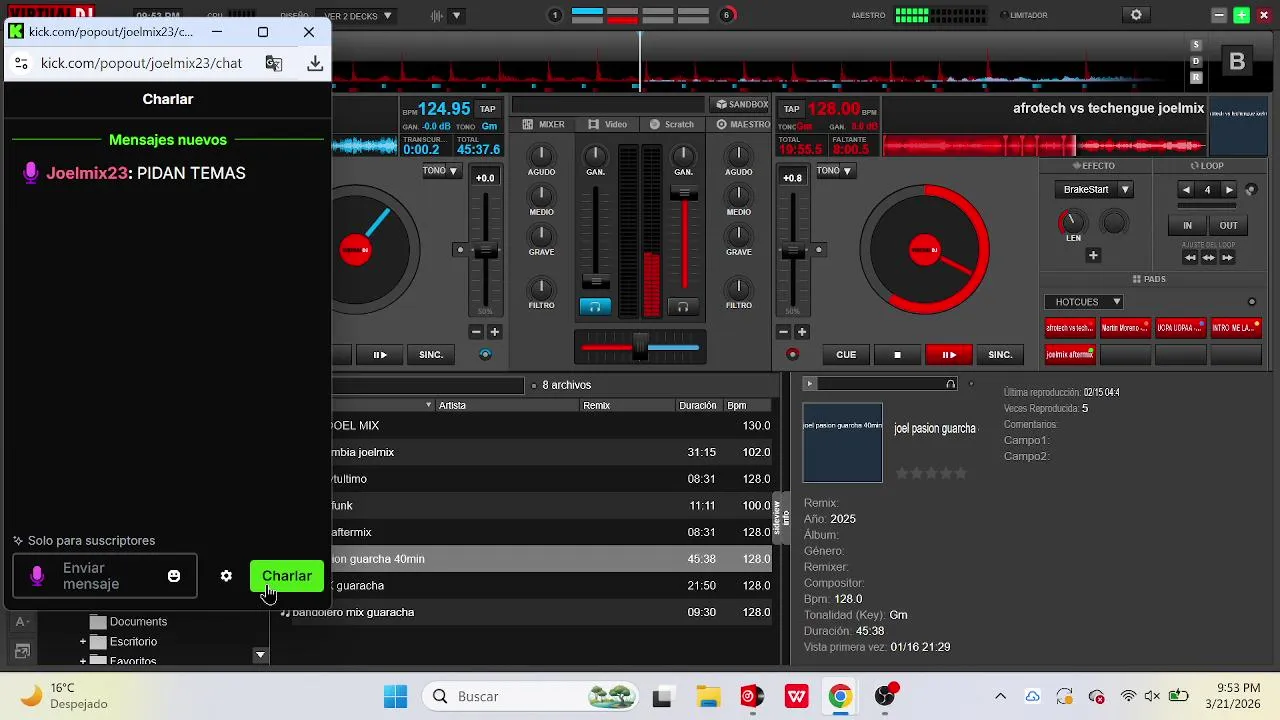Move loop forward with right adjust arrows

coord(1227,258)
